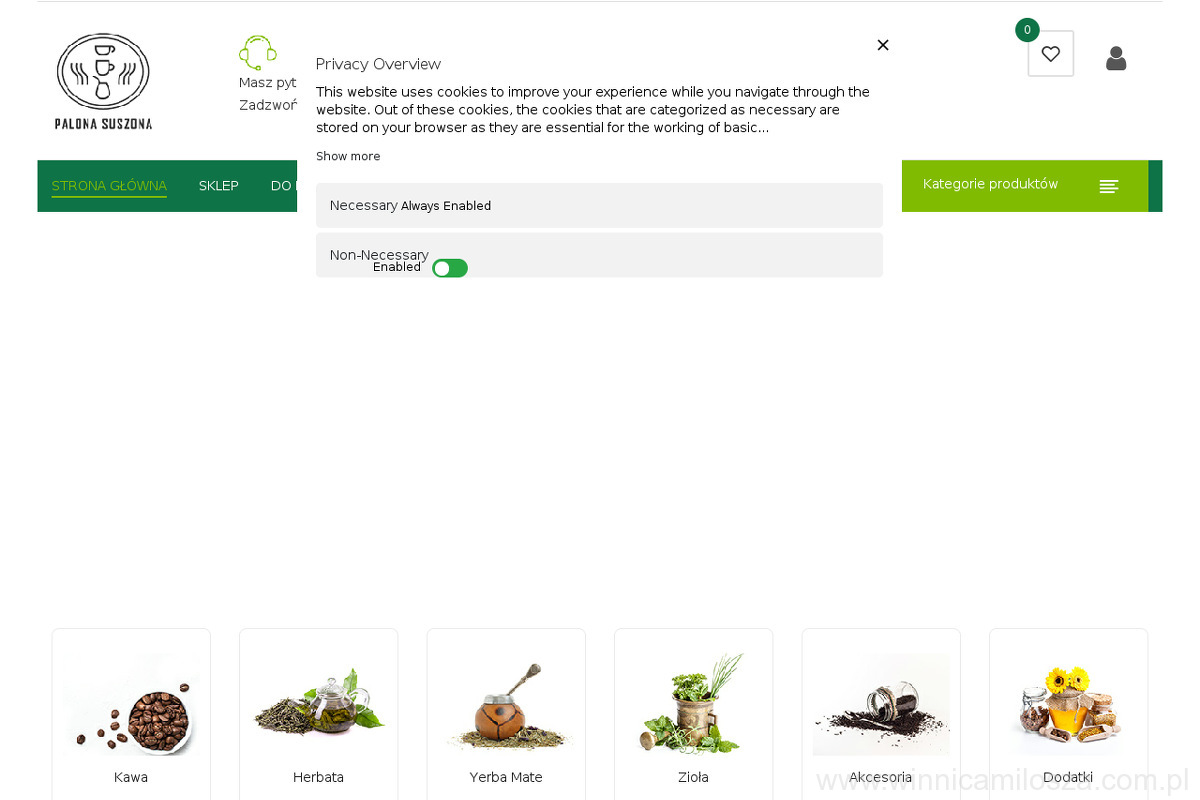Click the Kategorie produktów list icon
Image resolution: width=1200 pixels, height=800 pixels.
1109,186
